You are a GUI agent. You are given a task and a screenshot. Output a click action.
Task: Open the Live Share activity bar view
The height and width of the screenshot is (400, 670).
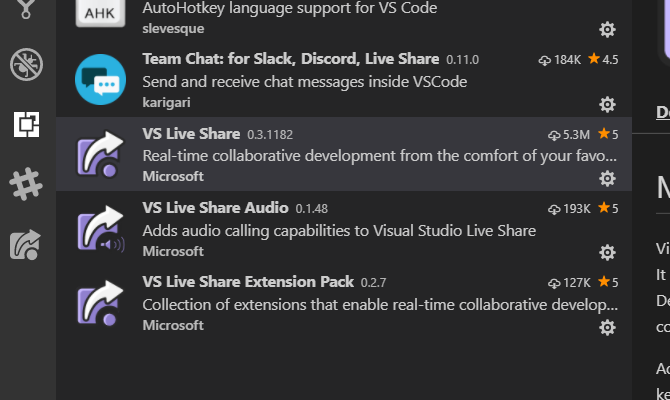click(x=27, y=243)
